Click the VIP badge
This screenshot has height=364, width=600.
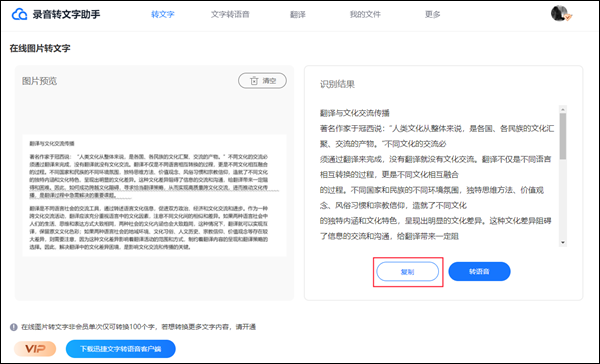tap(35, 349)
